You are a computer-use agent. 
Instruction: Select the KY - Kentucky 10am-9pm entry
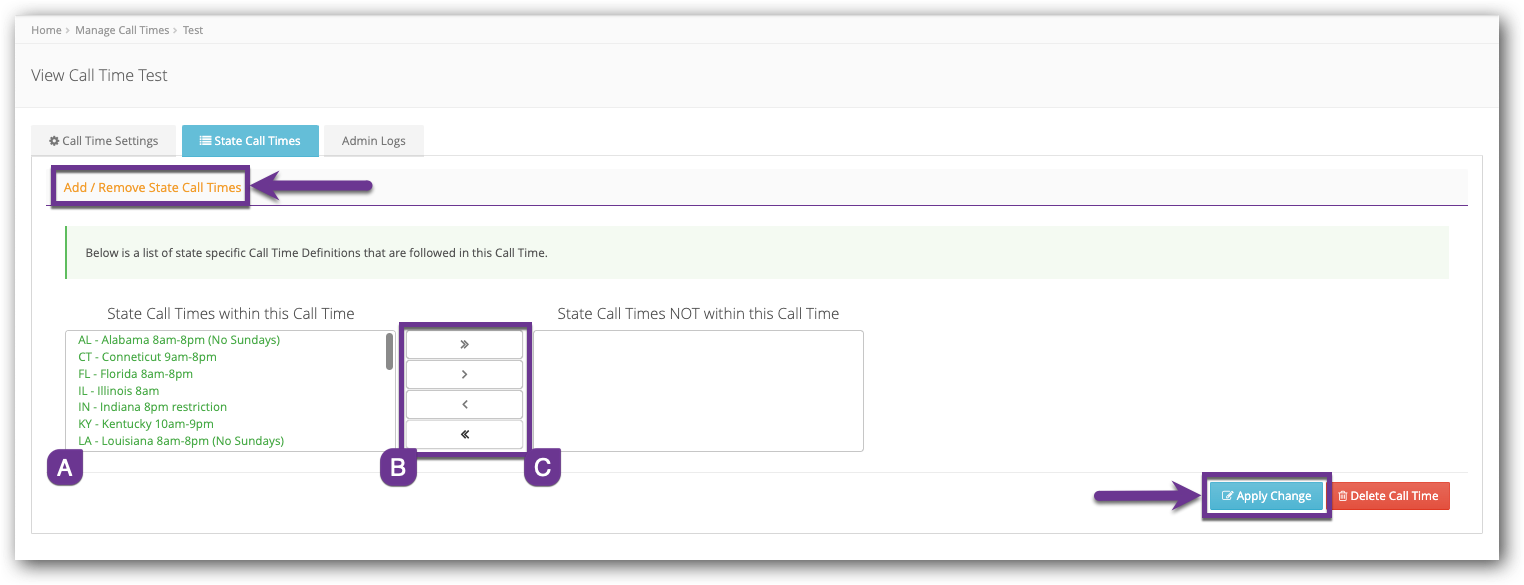(146, 423)
